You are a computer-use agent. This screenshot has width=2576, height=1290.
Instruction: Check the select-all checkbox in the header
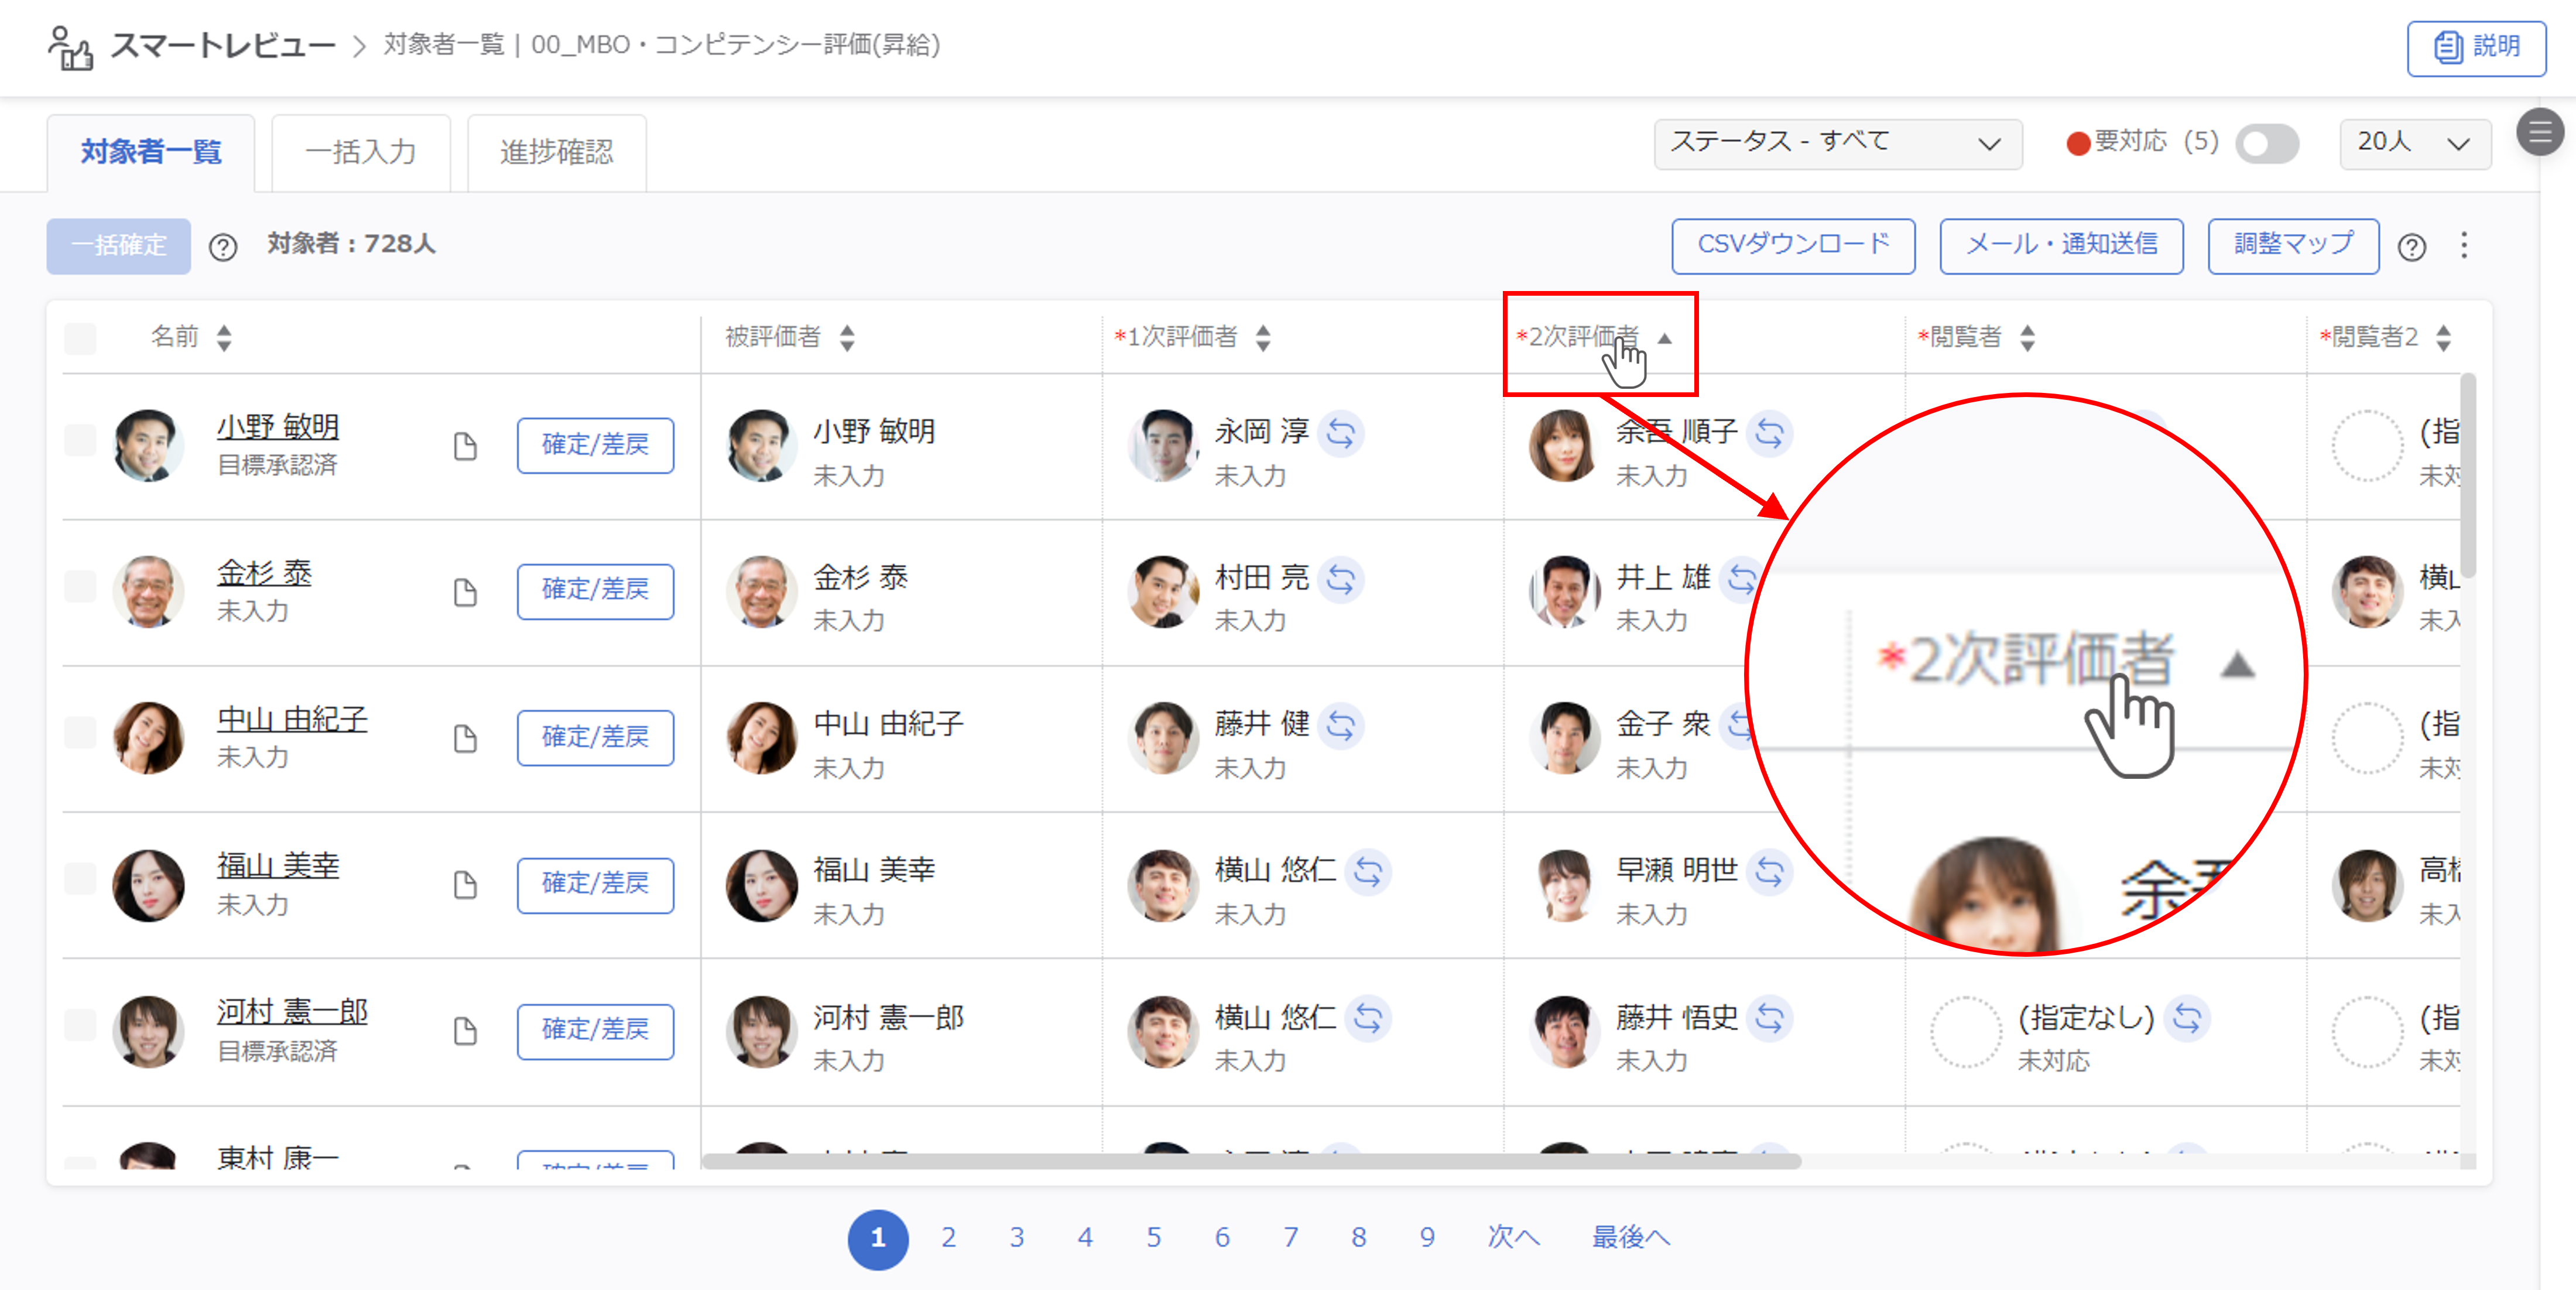pyautogui.click(x=80, y=338)
